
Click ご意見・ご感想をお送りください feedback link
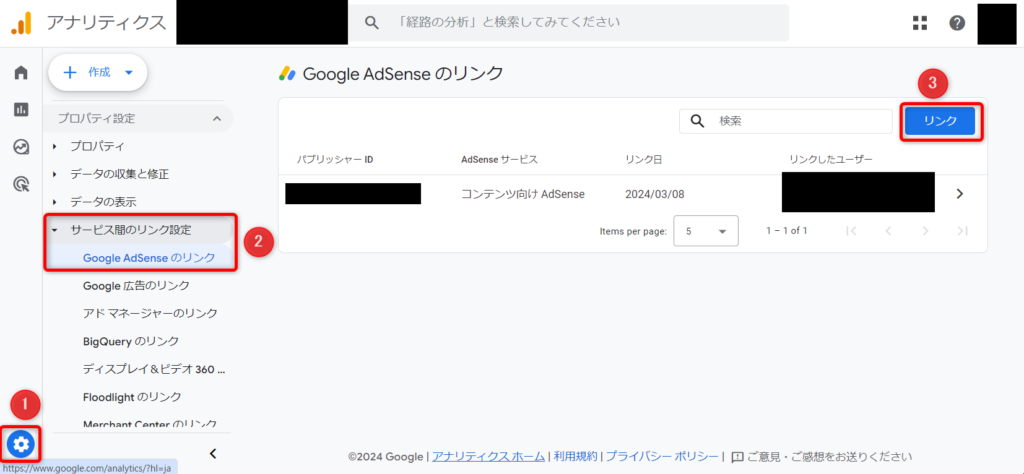click(x=821, y=456)
